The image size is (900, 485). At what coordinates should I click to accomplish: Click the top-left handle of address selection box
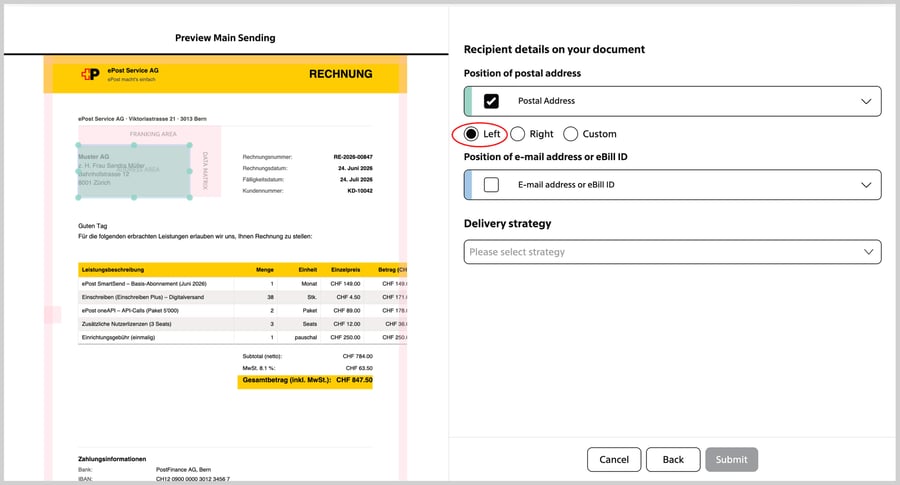[79, 145]
